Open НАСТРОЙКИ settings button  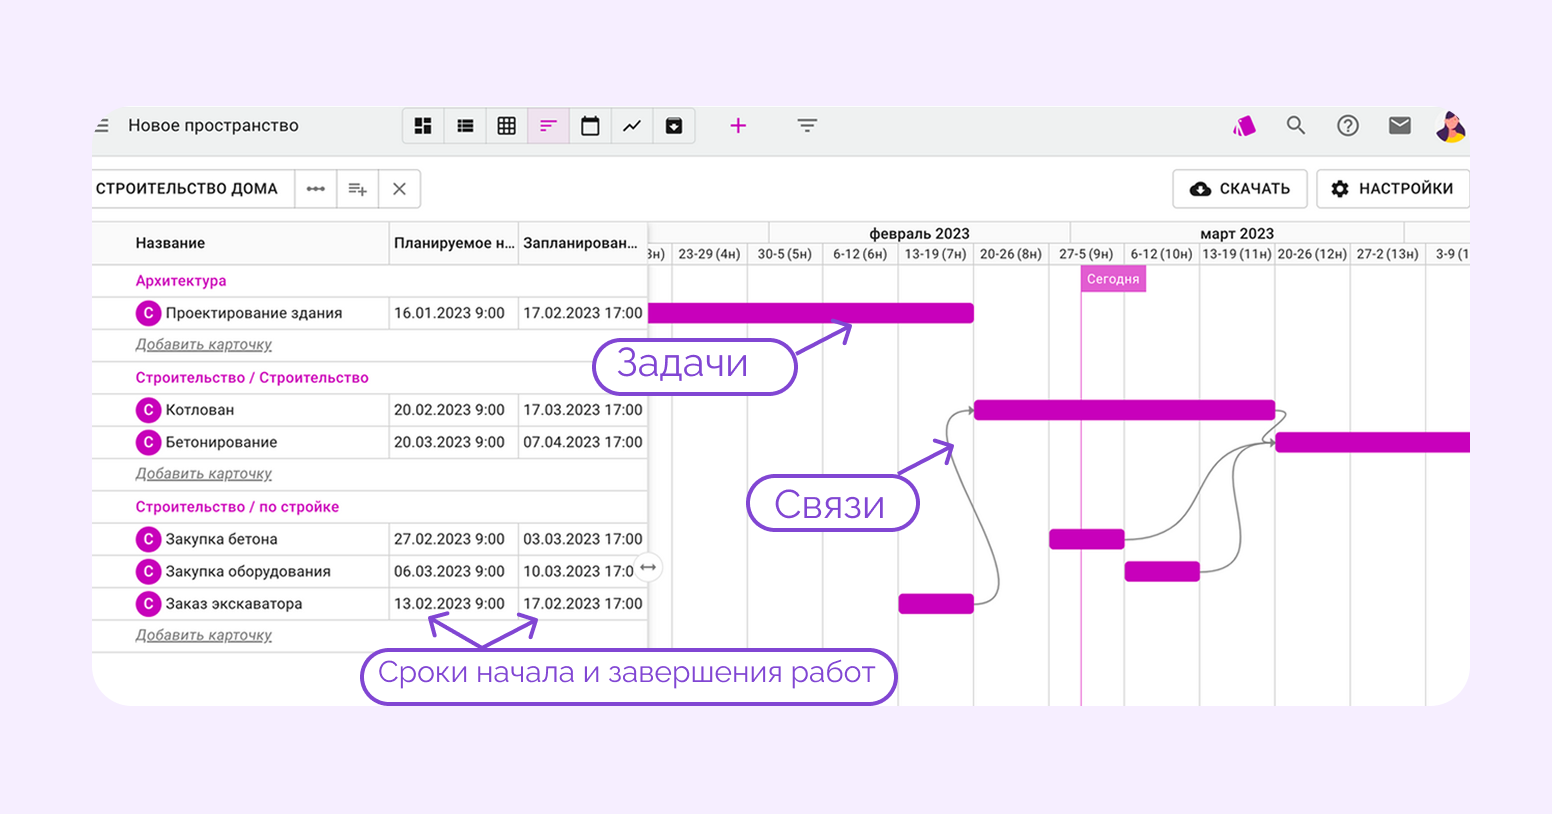pos(1392,189)
